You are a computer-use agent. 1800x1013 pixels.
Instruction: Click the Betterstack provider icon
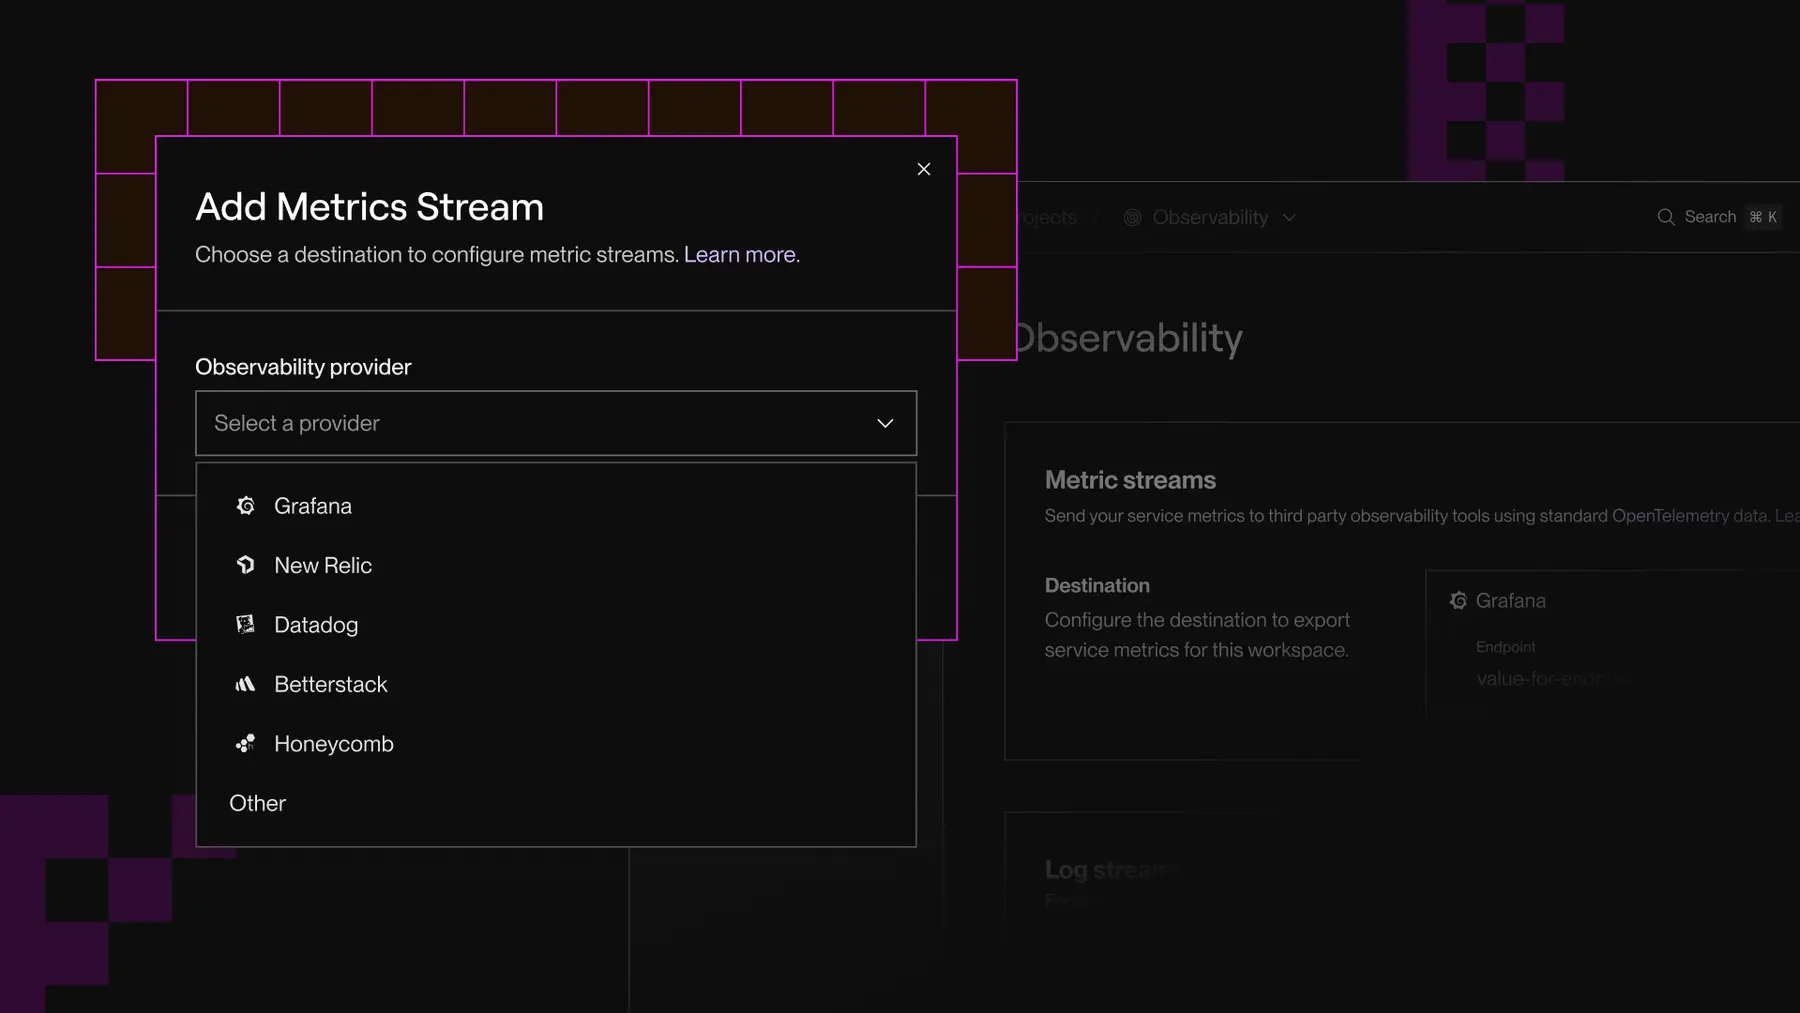click(246, 684)
